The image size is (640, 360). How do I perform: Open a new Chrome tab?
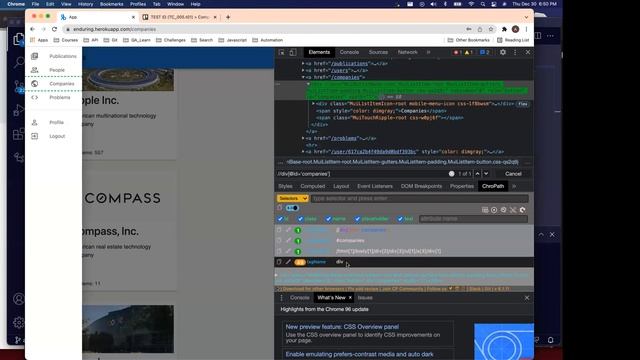click(x=228, y=17)
